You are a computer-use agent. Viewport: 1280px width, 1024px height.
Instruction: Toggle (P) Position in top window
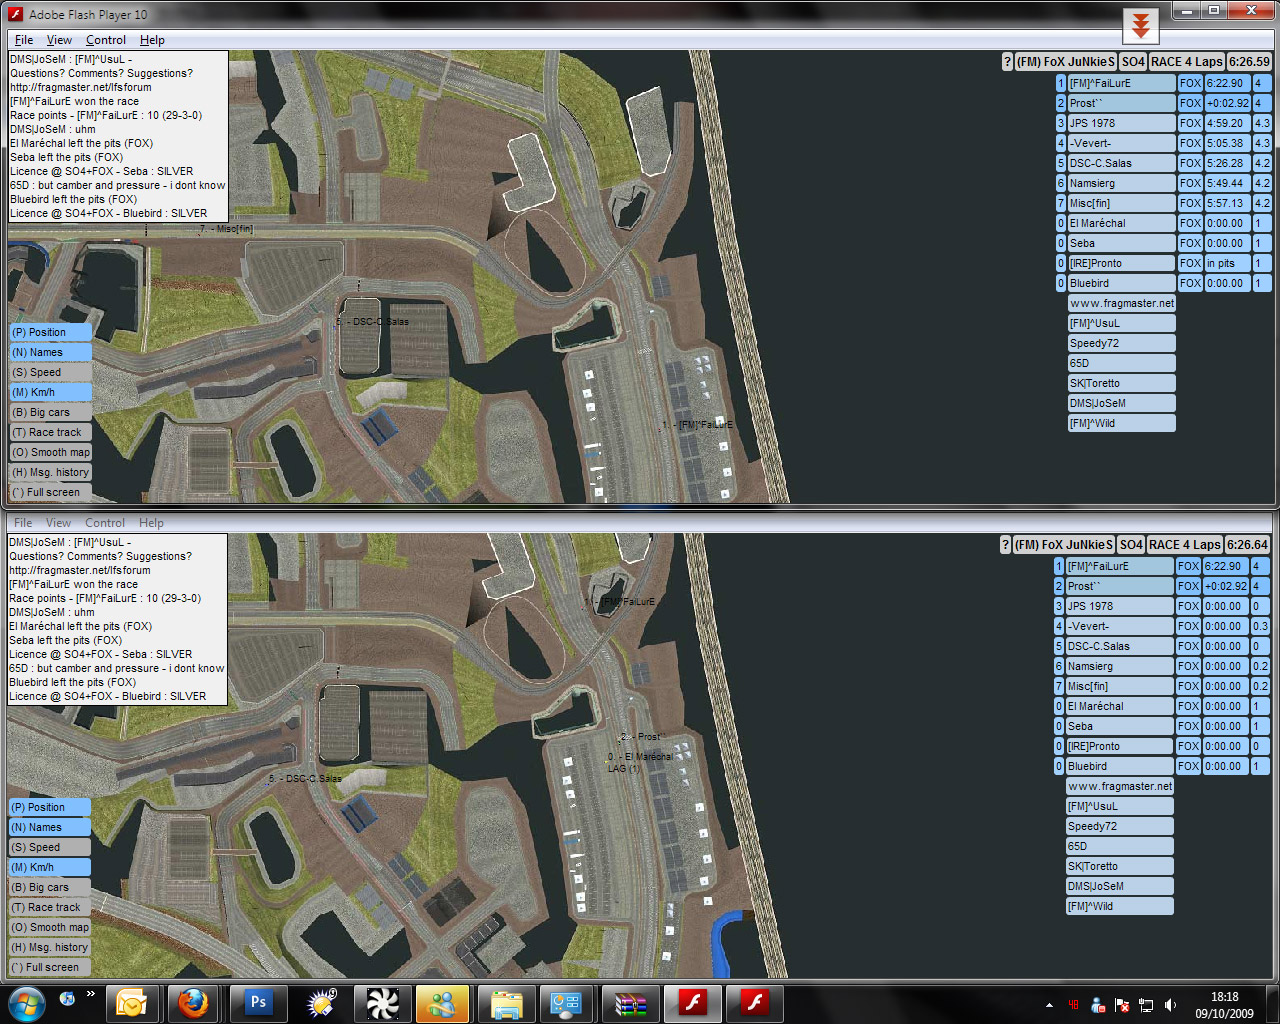tap(50, 332)
